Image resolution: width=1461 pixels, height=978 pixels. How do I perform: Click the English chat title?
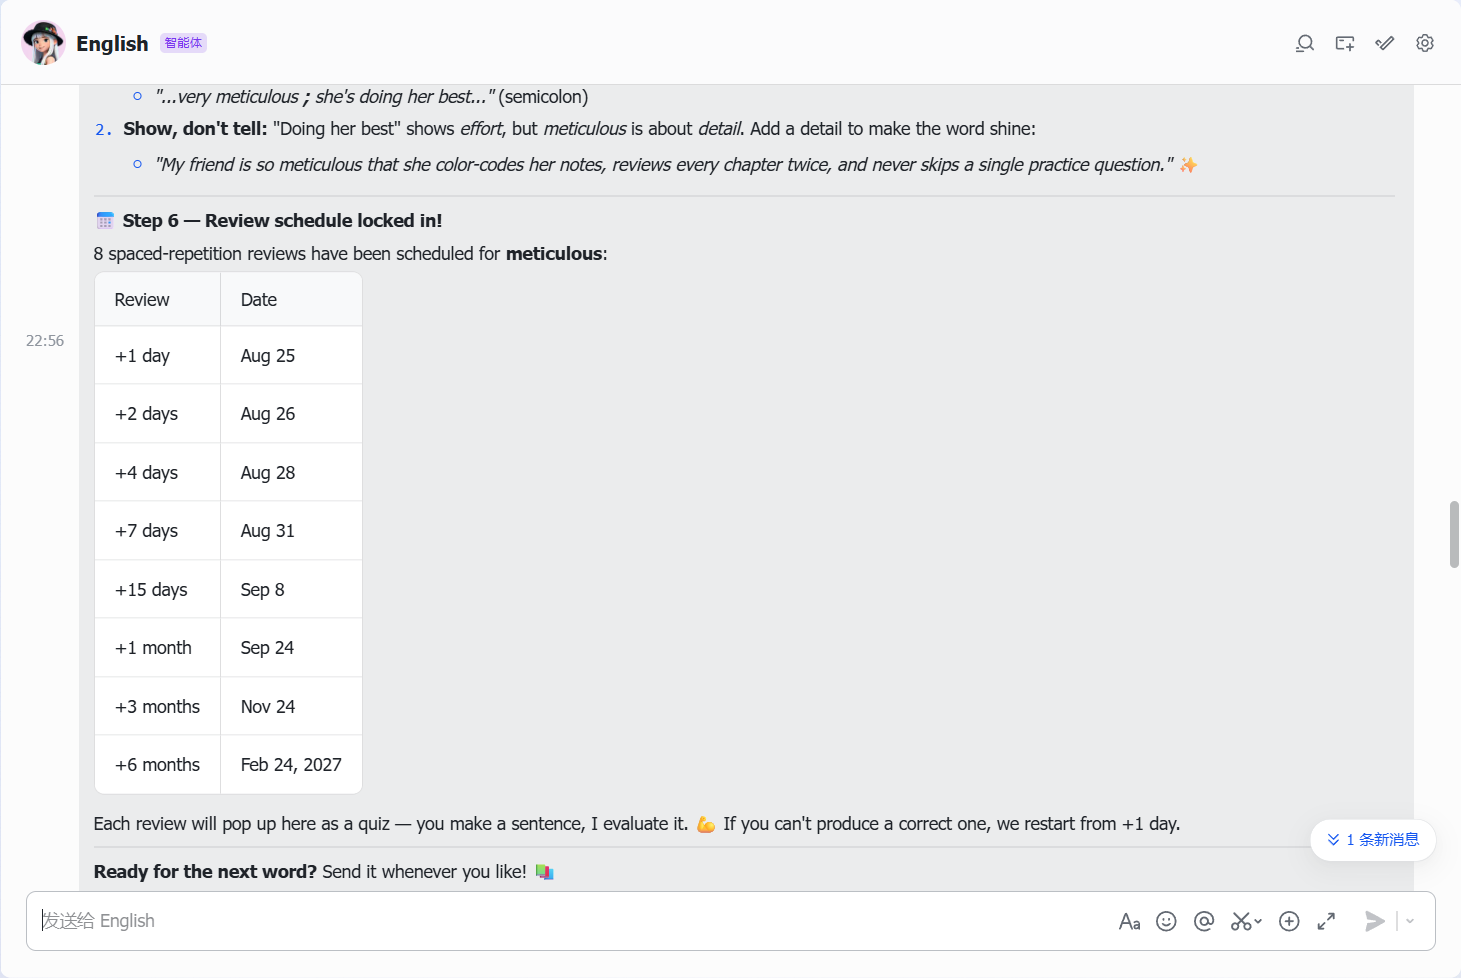click(112, 43)
